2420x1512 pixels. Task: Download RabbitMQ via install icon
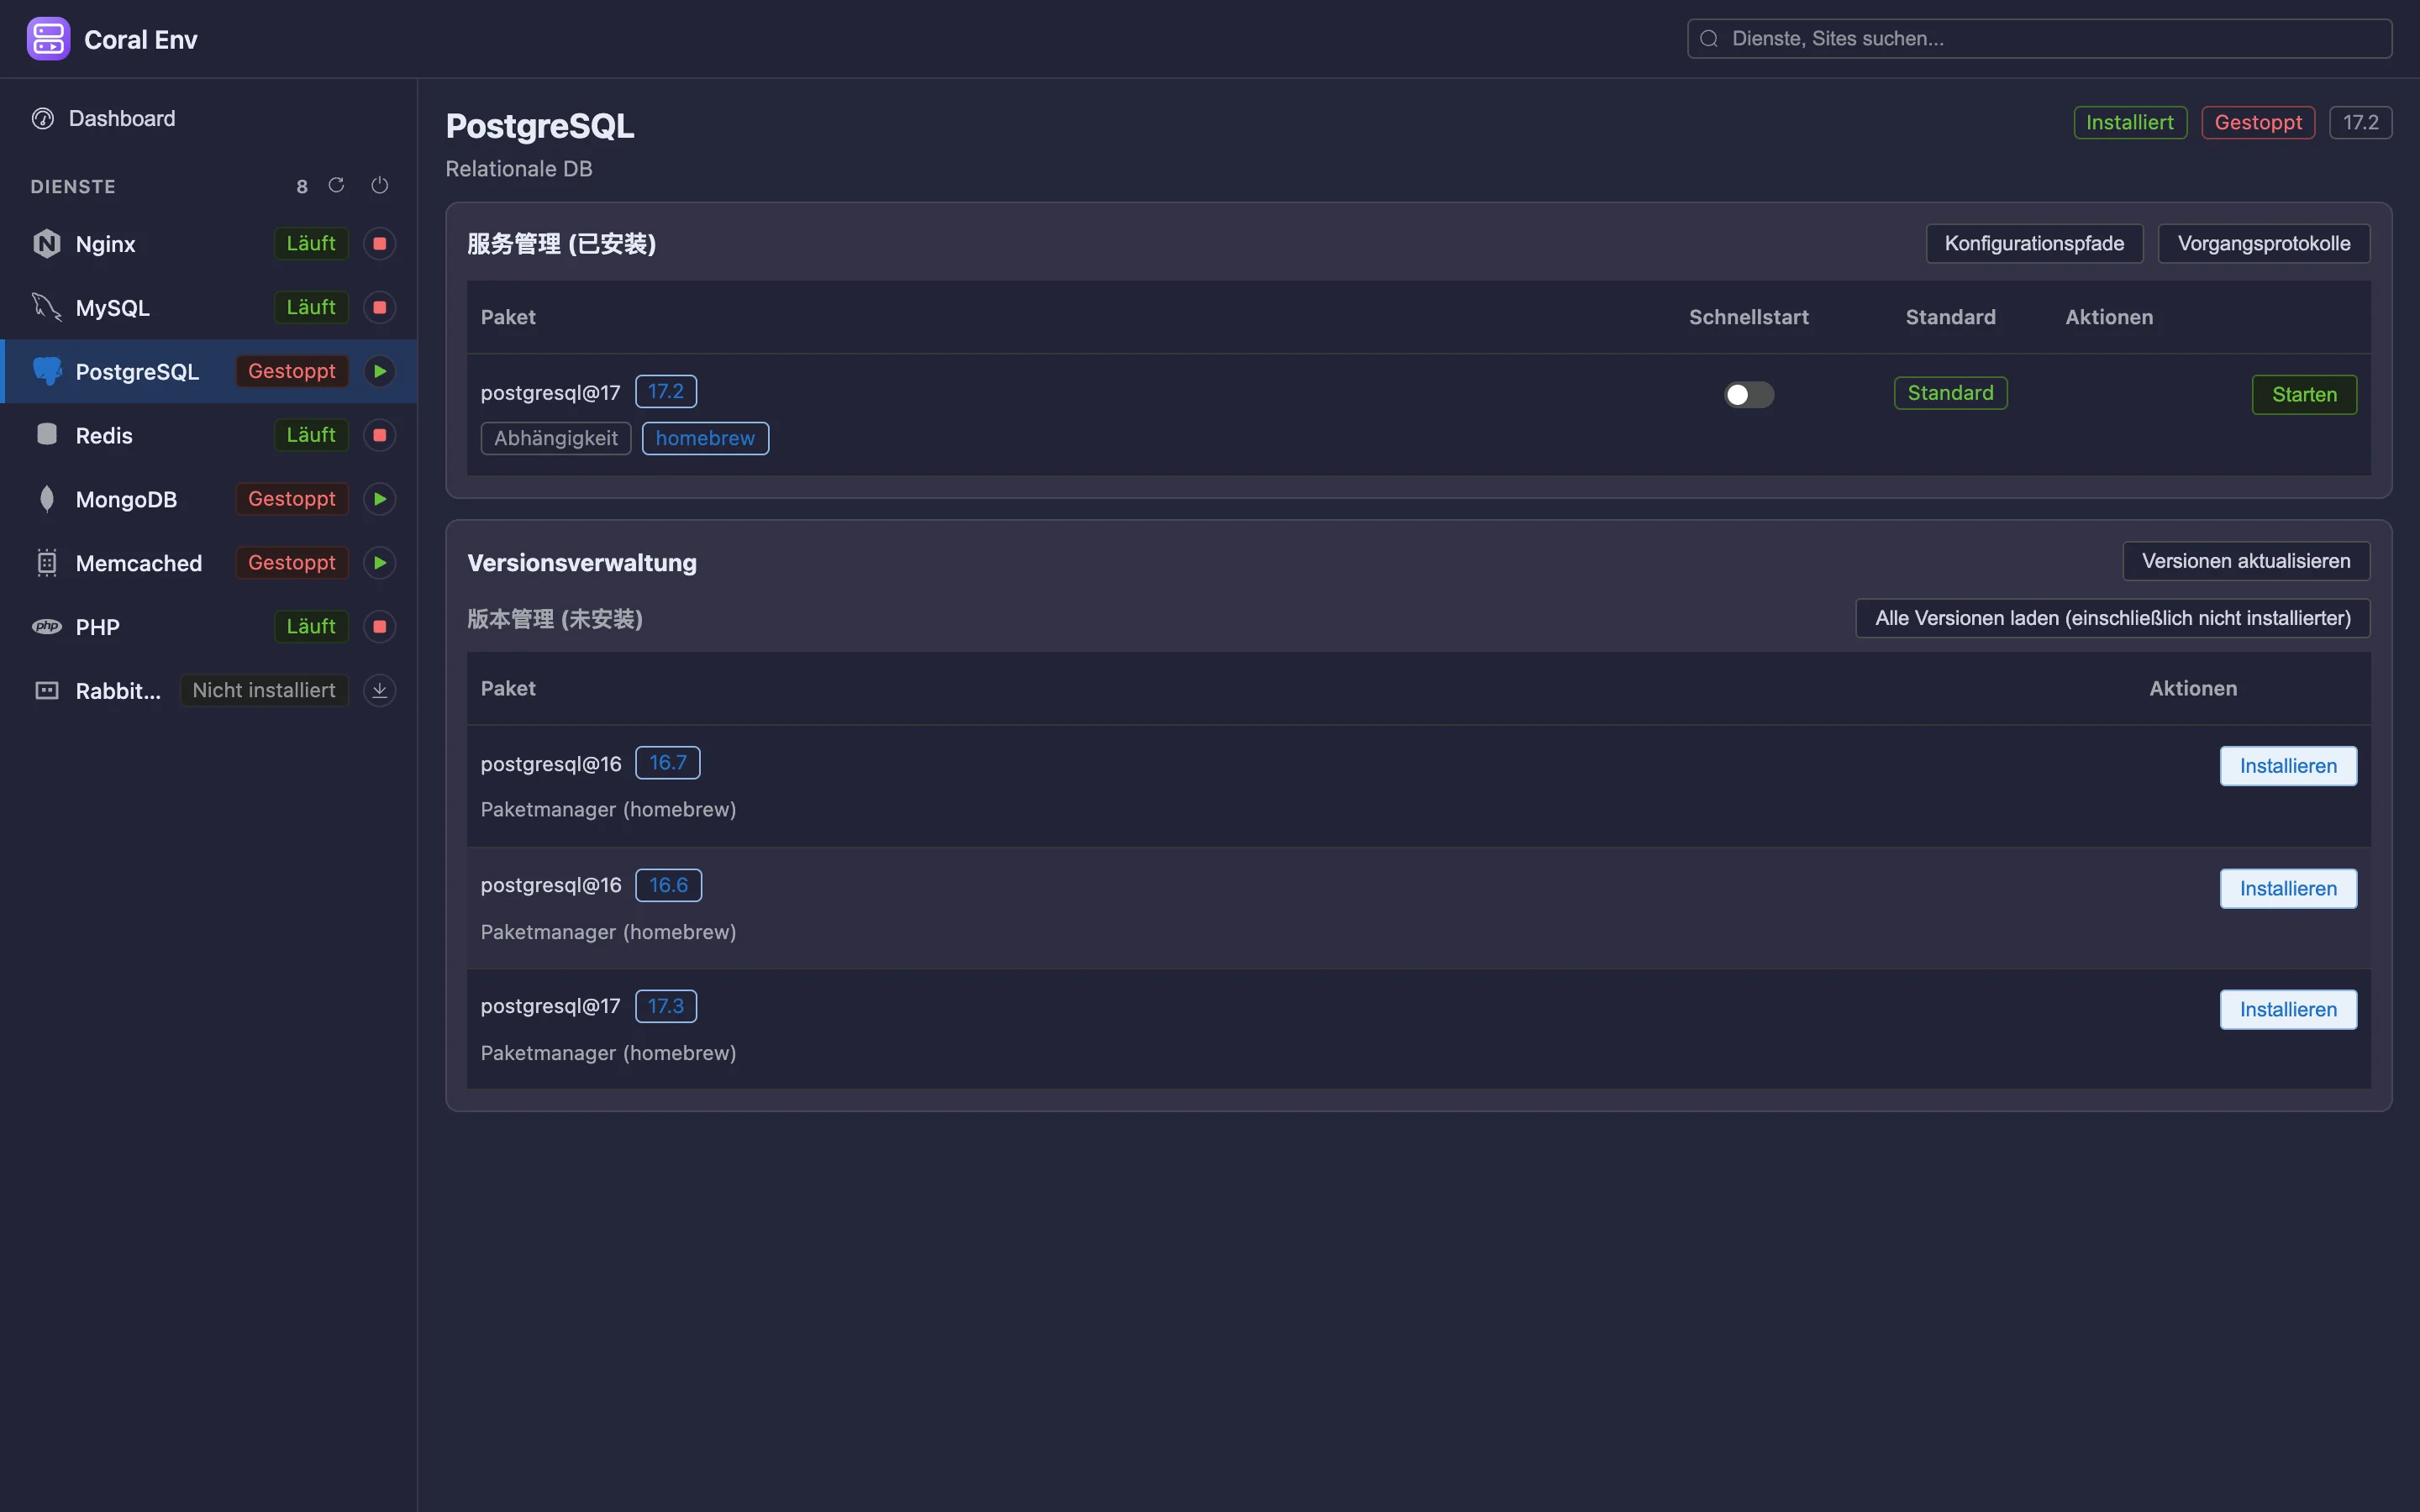pyautogui.click(x=379, y=691)
